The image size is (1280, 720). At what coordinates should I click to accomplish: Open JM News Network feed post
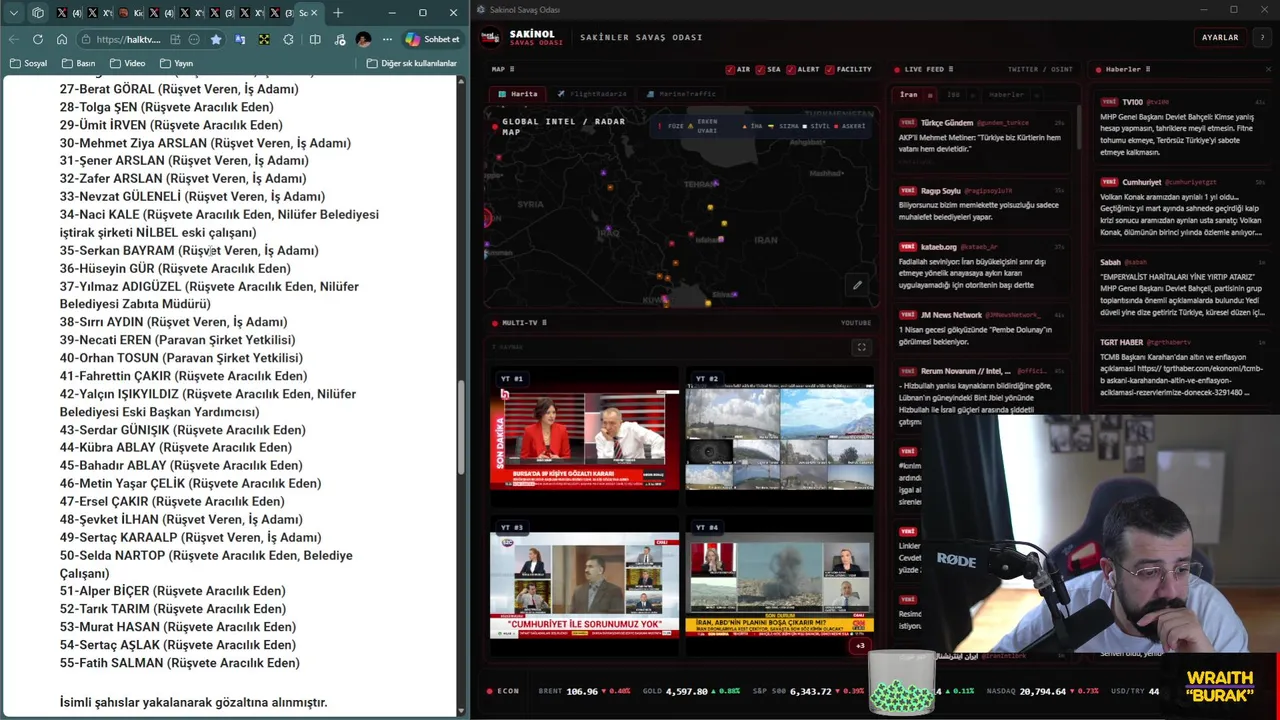tap(982, 328)
